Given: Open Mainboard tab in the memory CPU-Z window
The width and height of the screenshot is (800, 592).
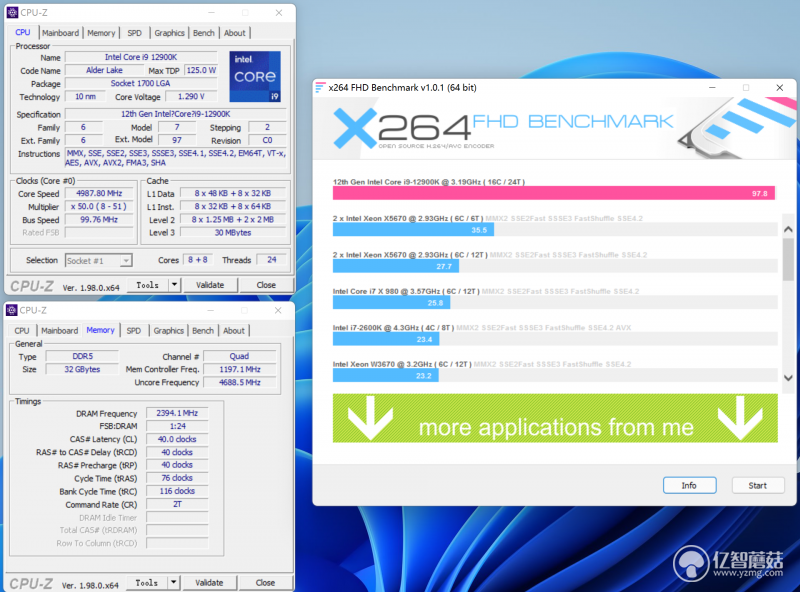Looking at the screenshot, I should click(x=60, y=331).
